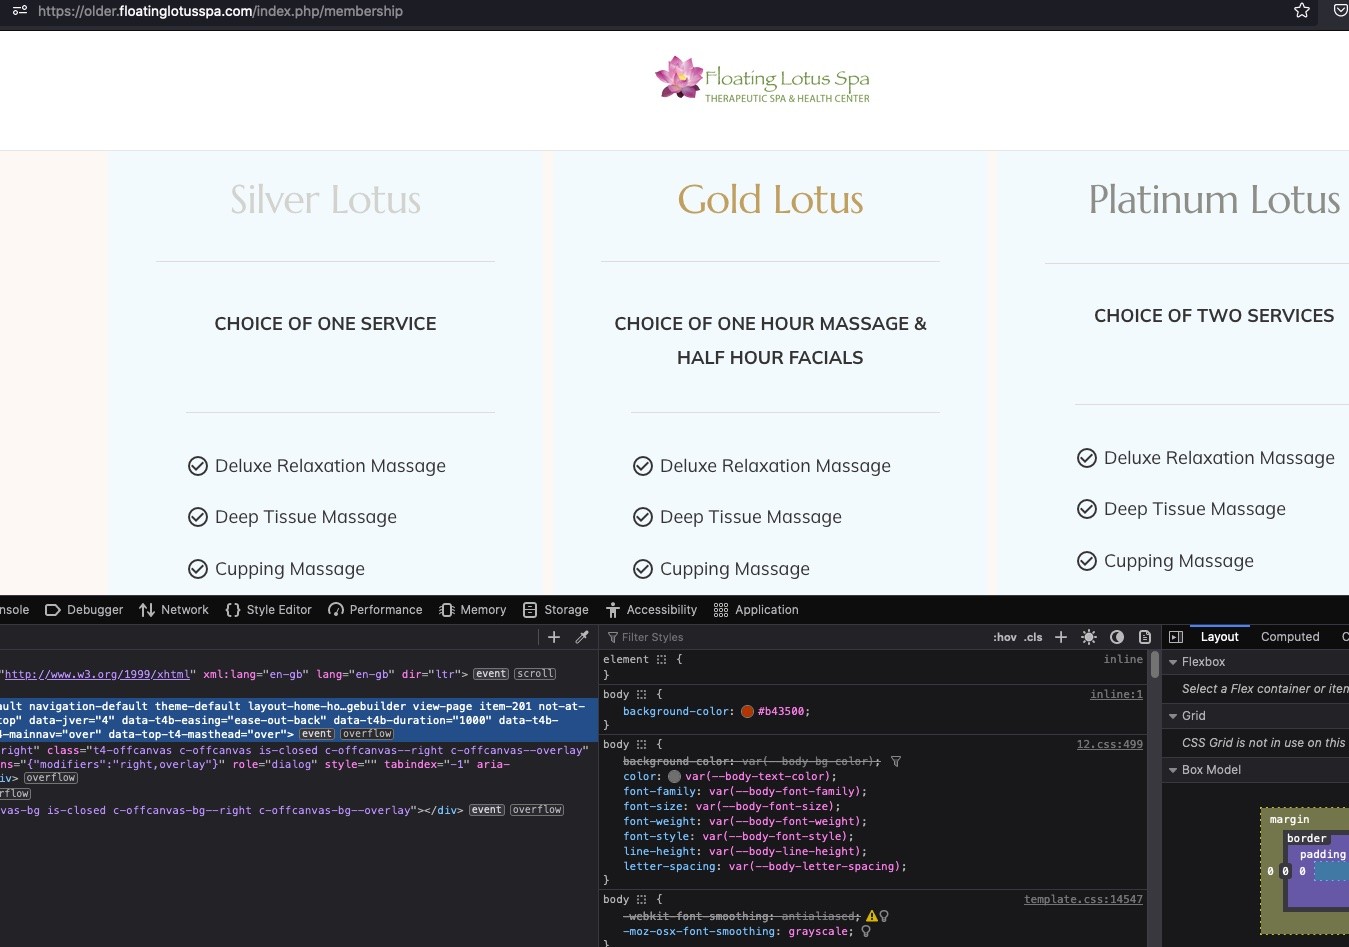Toggle dark color scheme simulation icon
This screenshot has width=1349, height=947.
coord(1117,637)
